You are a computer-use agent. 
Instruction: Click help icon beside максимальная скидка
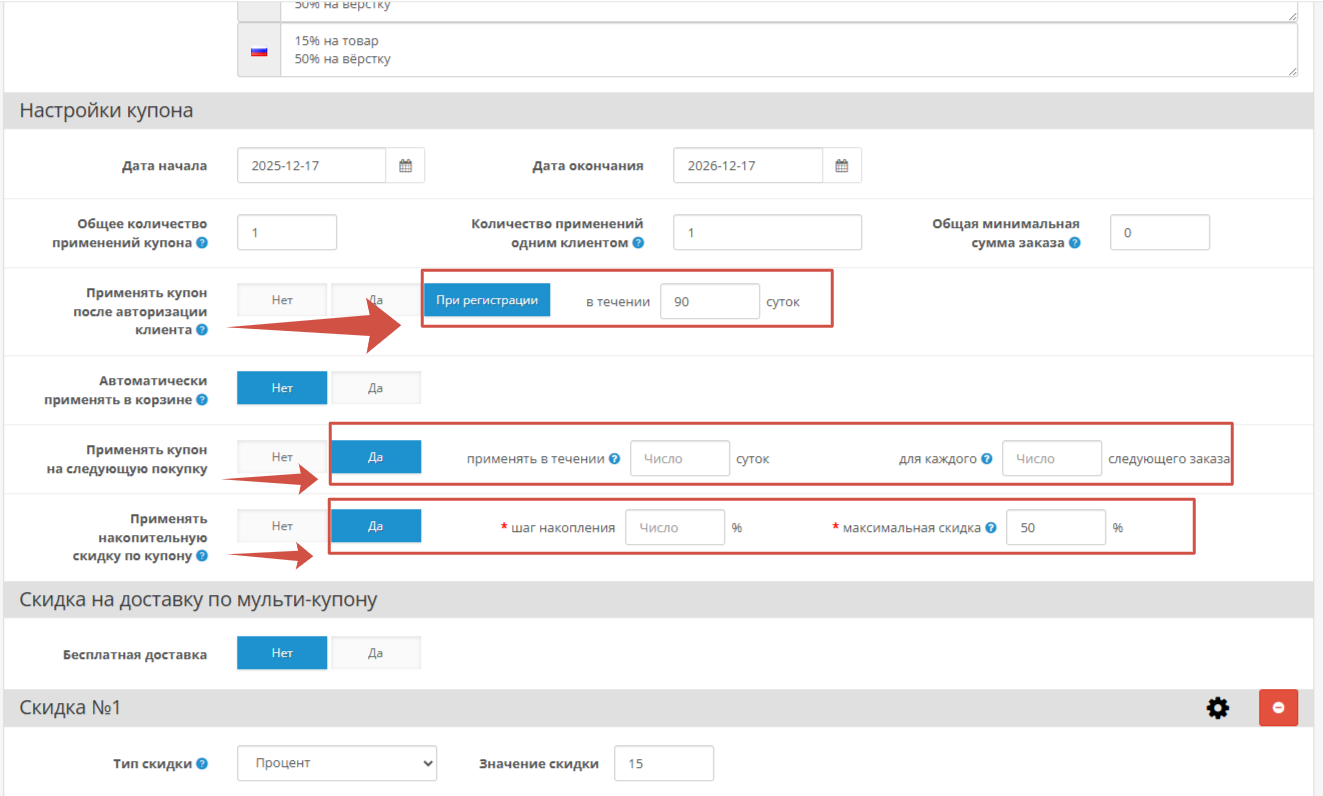click(991, 528)
